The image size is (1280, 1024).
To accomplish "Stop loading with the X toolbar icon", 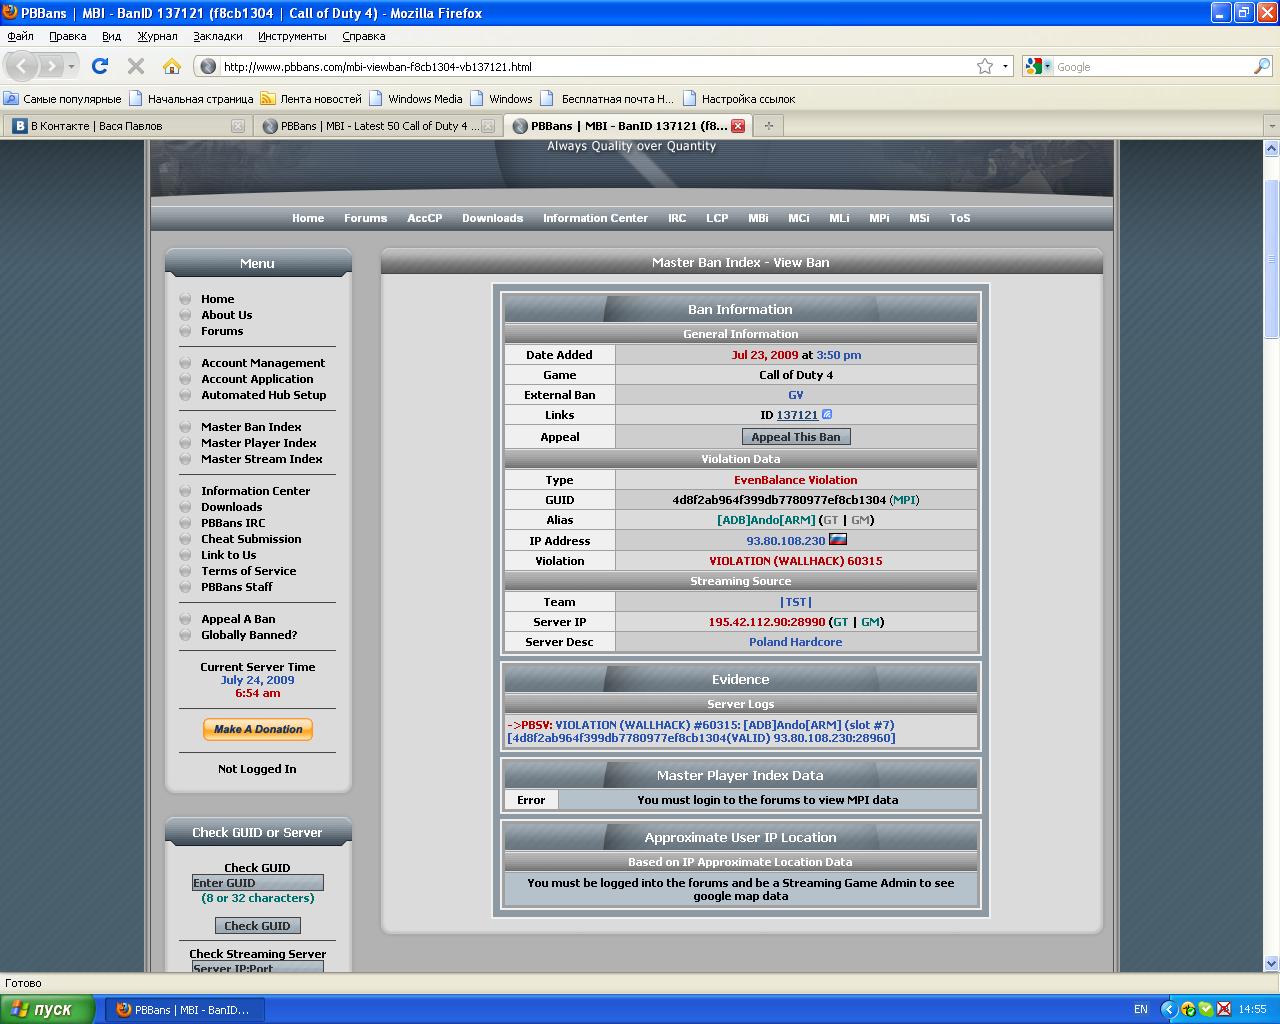I will 136,66.
